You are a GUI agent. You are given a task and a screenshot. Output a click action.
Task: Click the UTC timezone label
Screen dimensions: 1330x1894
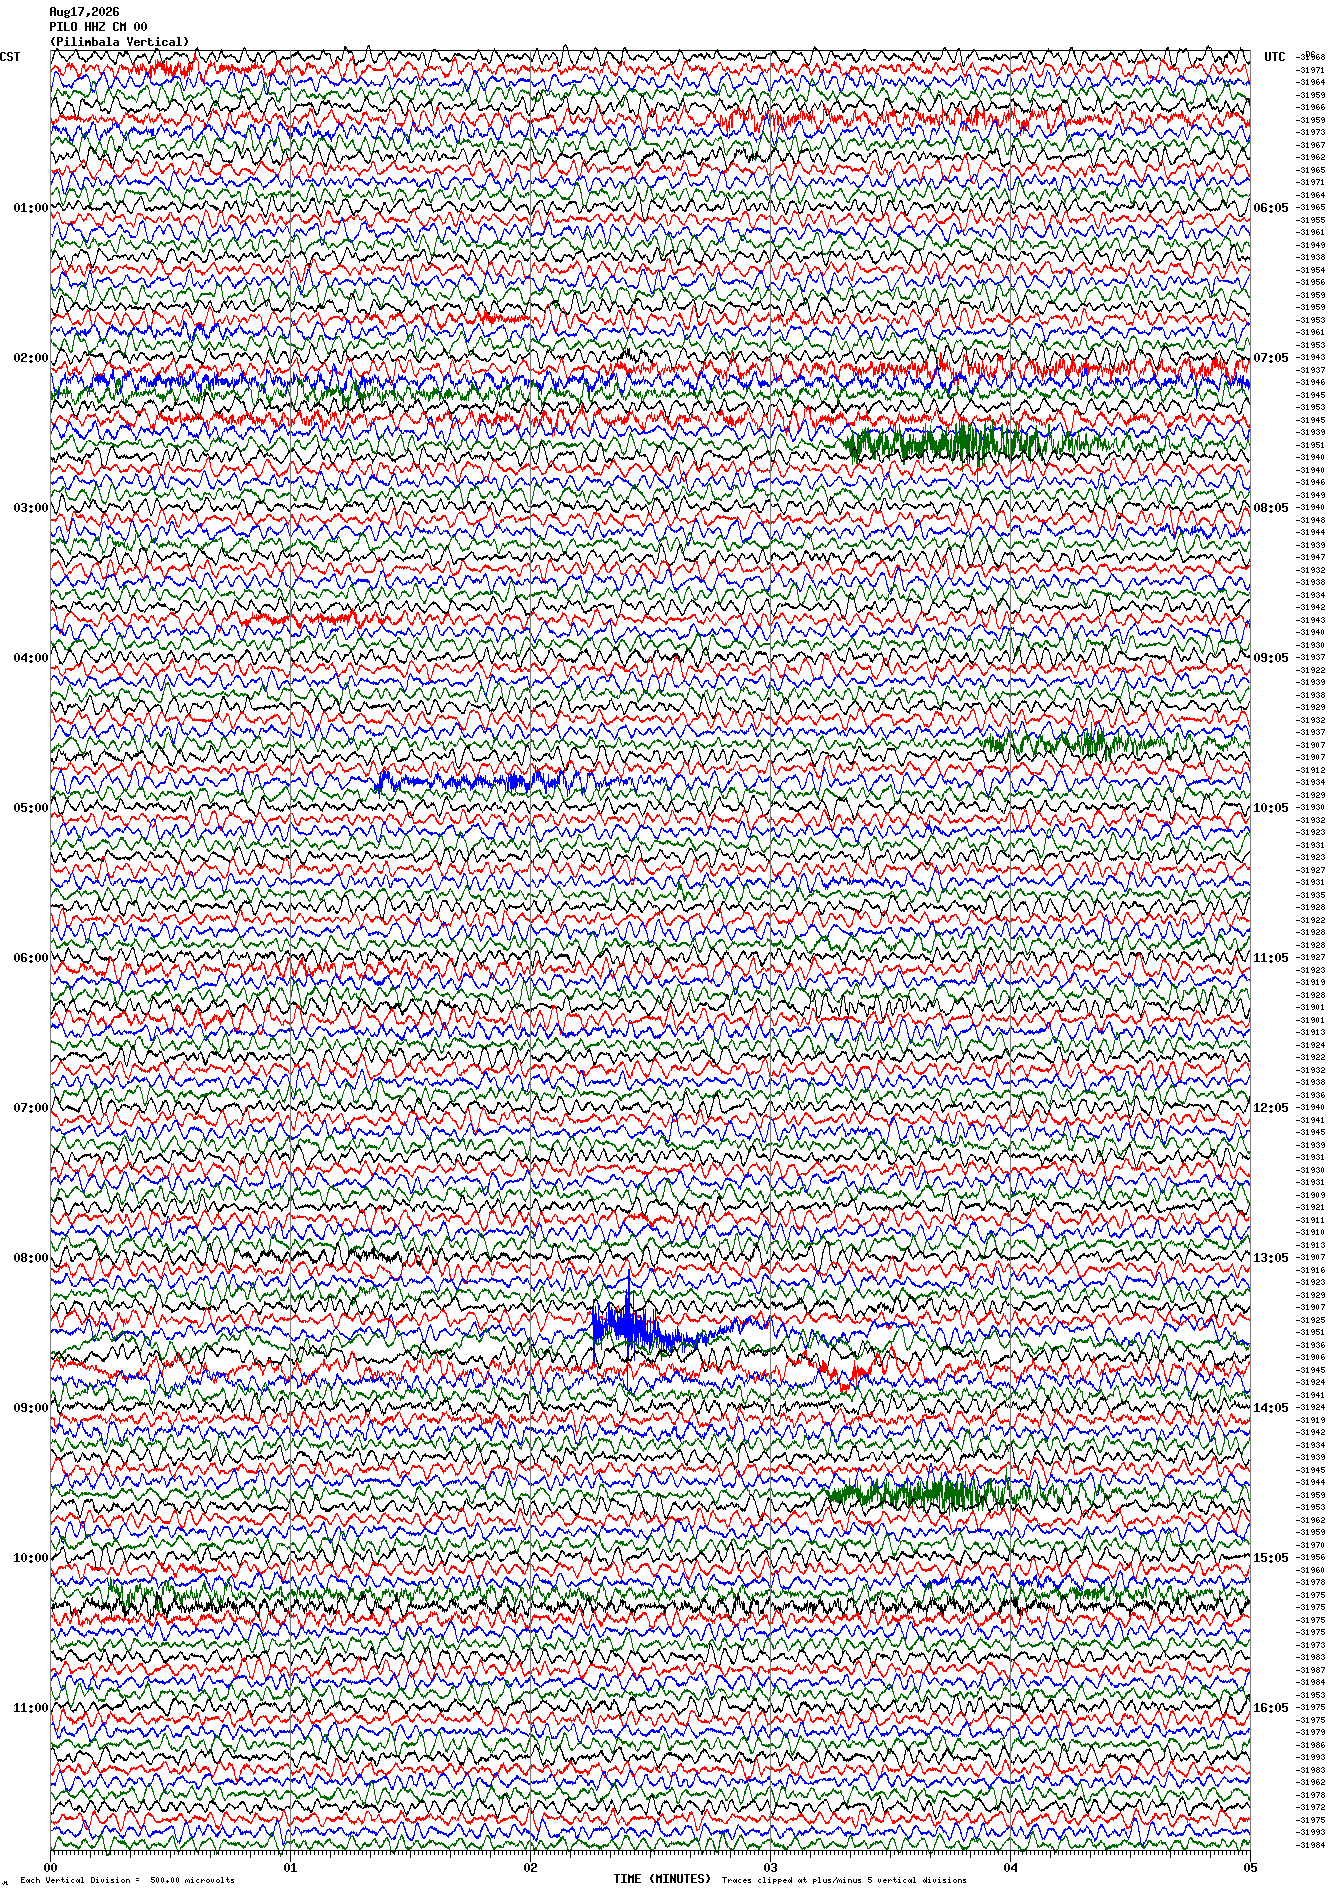click(1275, 57)
